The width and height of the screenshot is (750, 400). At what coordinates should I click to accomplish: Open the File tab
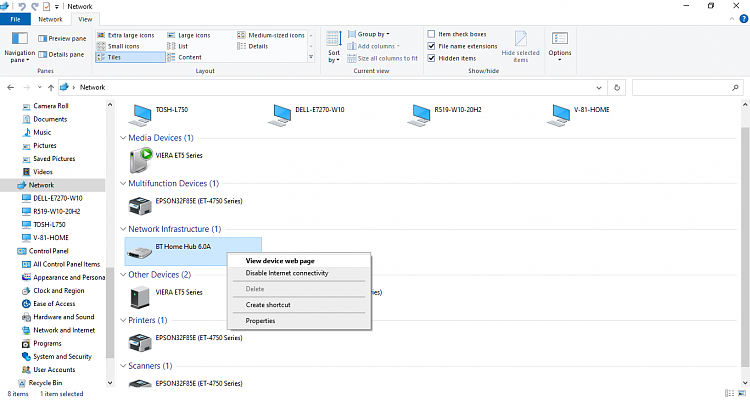[15, 20]
